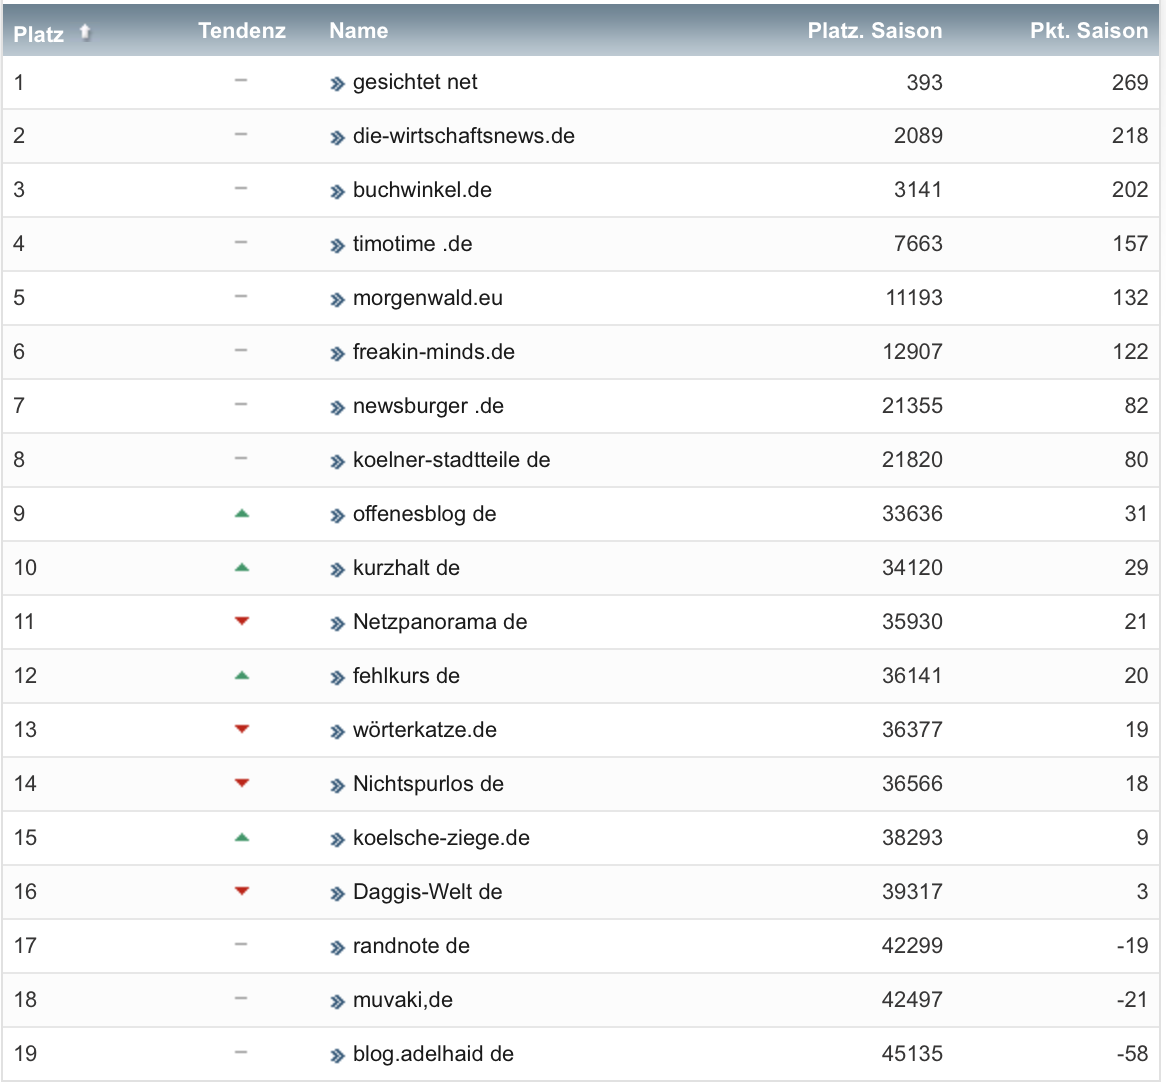Select rank number 13 cell
Viewport: 1166px width, 1086px height.
click(x=25, y=730)
